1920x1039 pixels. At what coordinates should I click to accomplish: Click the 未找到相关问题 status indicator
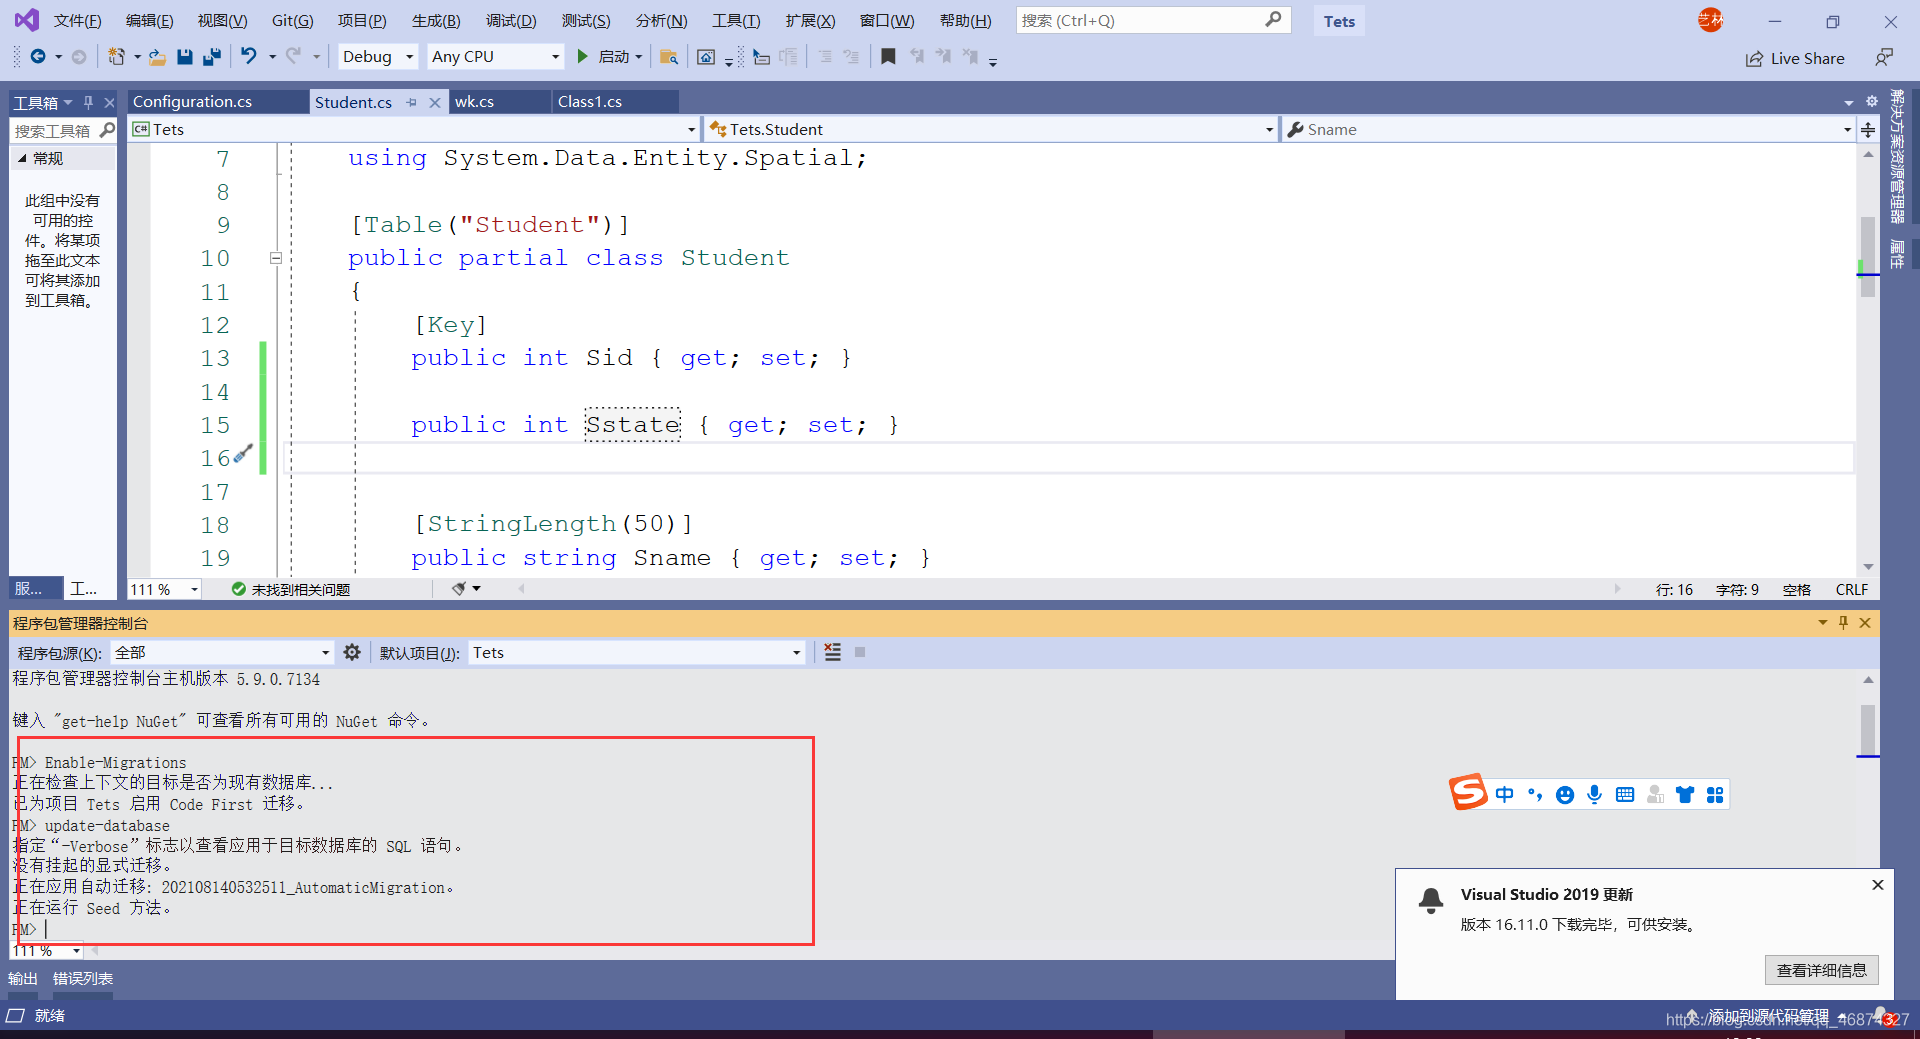[291, 590]
